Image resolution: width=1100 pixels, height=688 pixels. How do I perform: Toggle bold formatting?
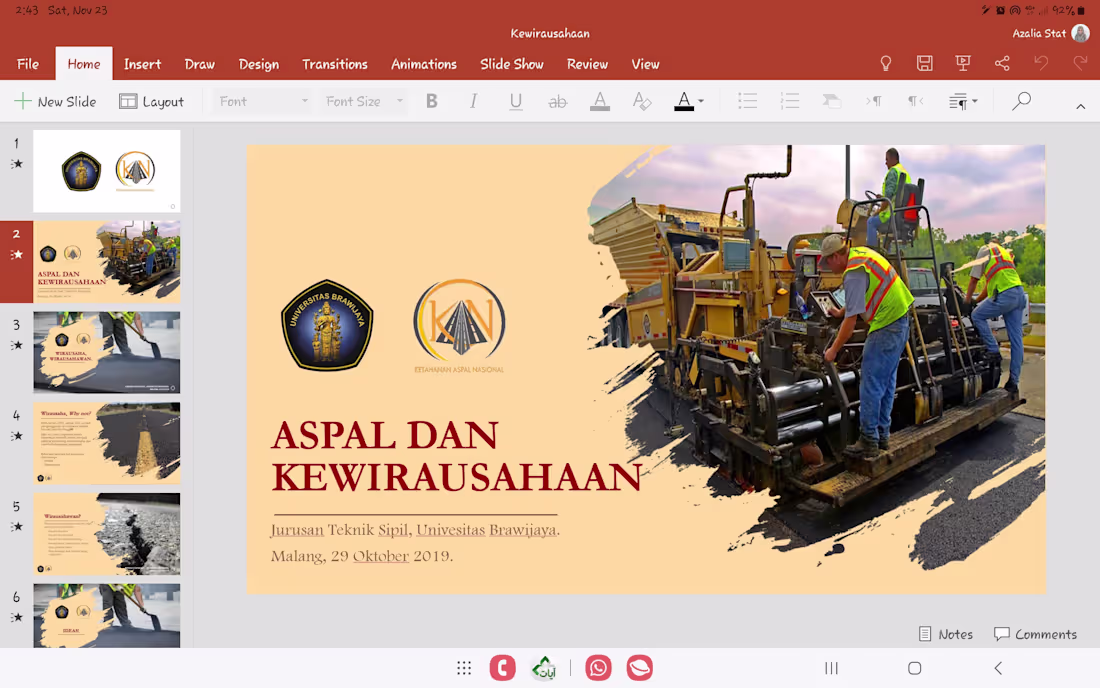pos(432,100)
